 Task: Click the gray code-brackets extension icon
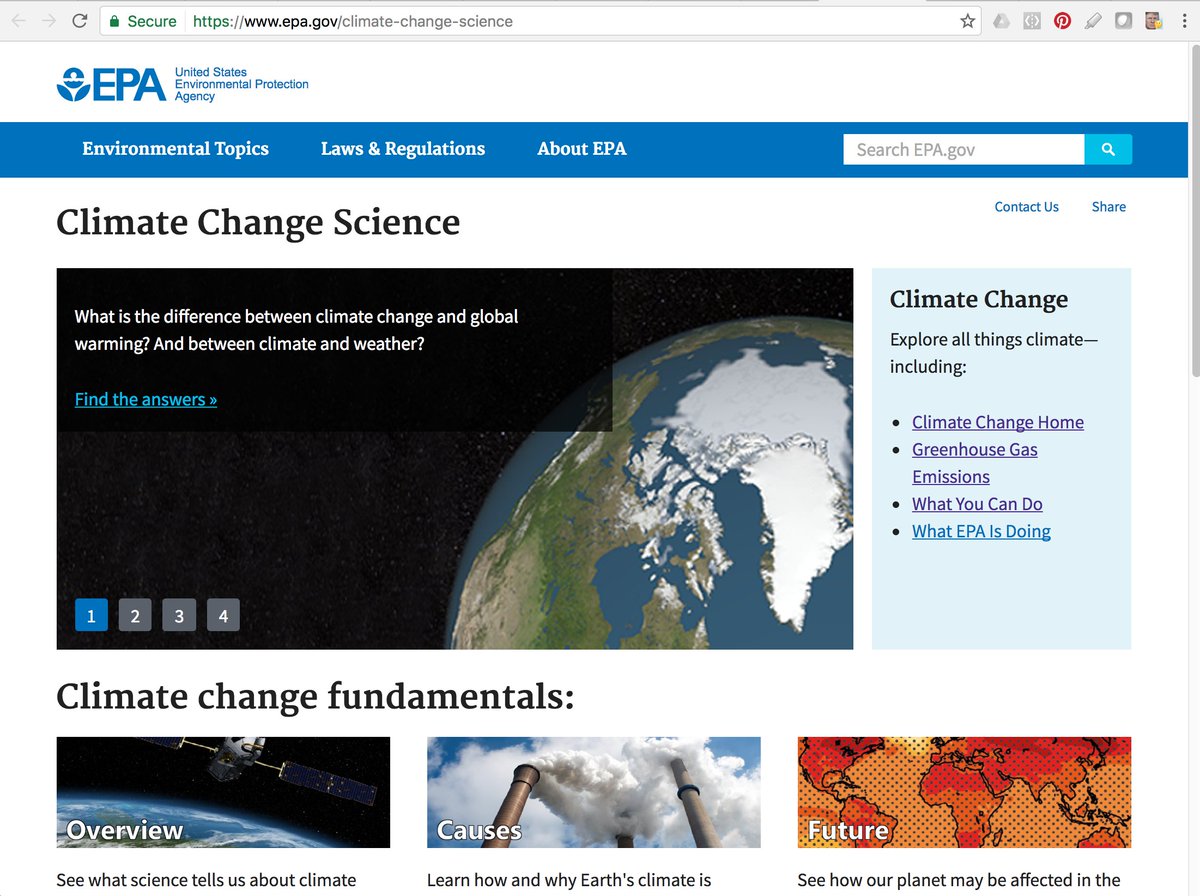(x=1032, y=21)
